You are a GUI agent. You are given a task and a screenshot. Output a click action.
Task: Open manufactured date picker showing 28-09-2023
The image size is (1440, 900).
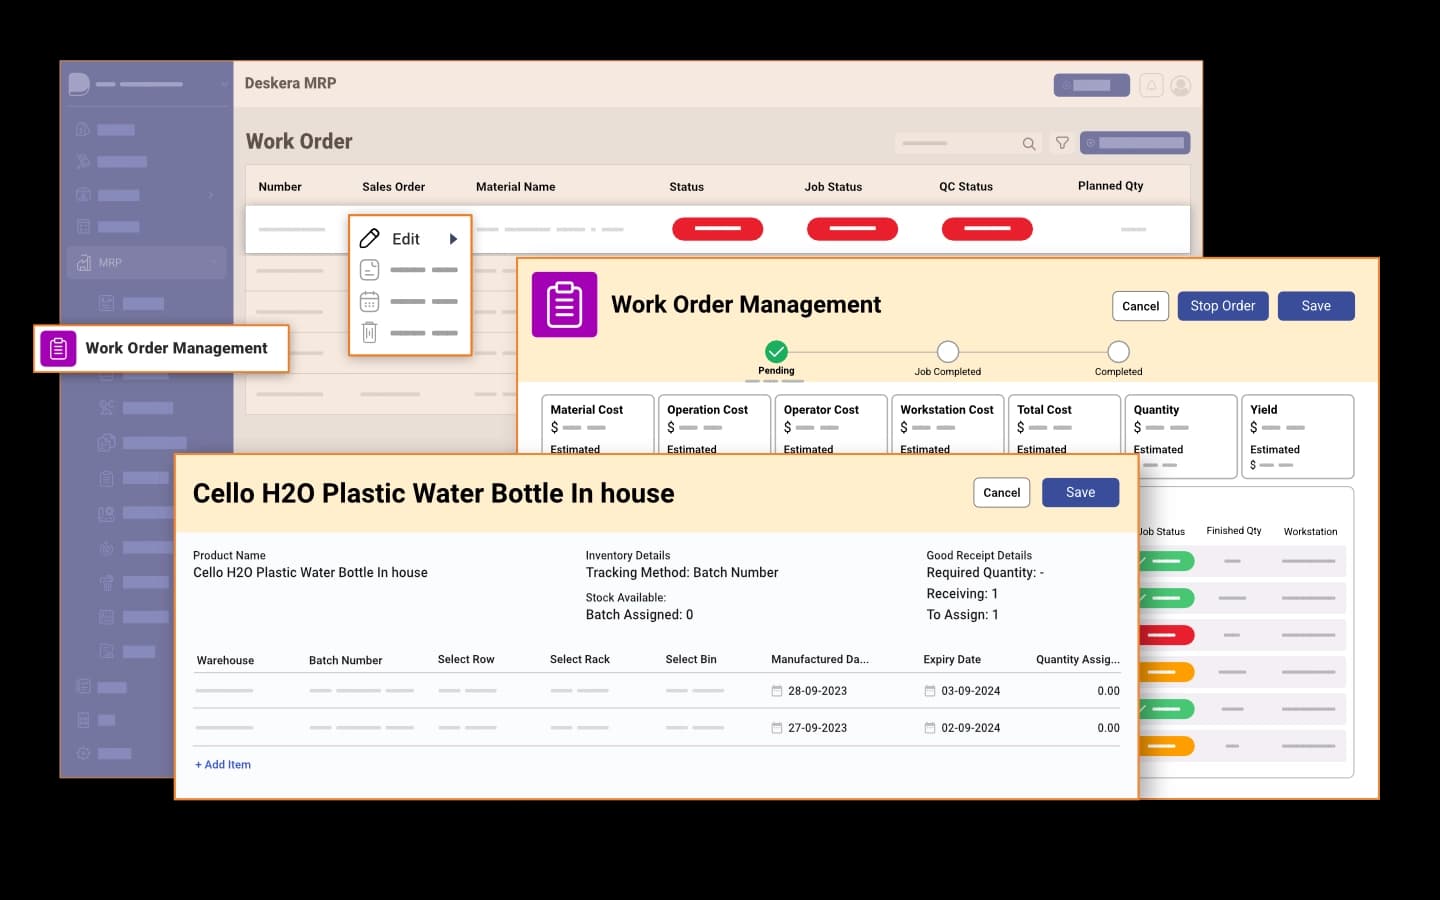[777, 691]
